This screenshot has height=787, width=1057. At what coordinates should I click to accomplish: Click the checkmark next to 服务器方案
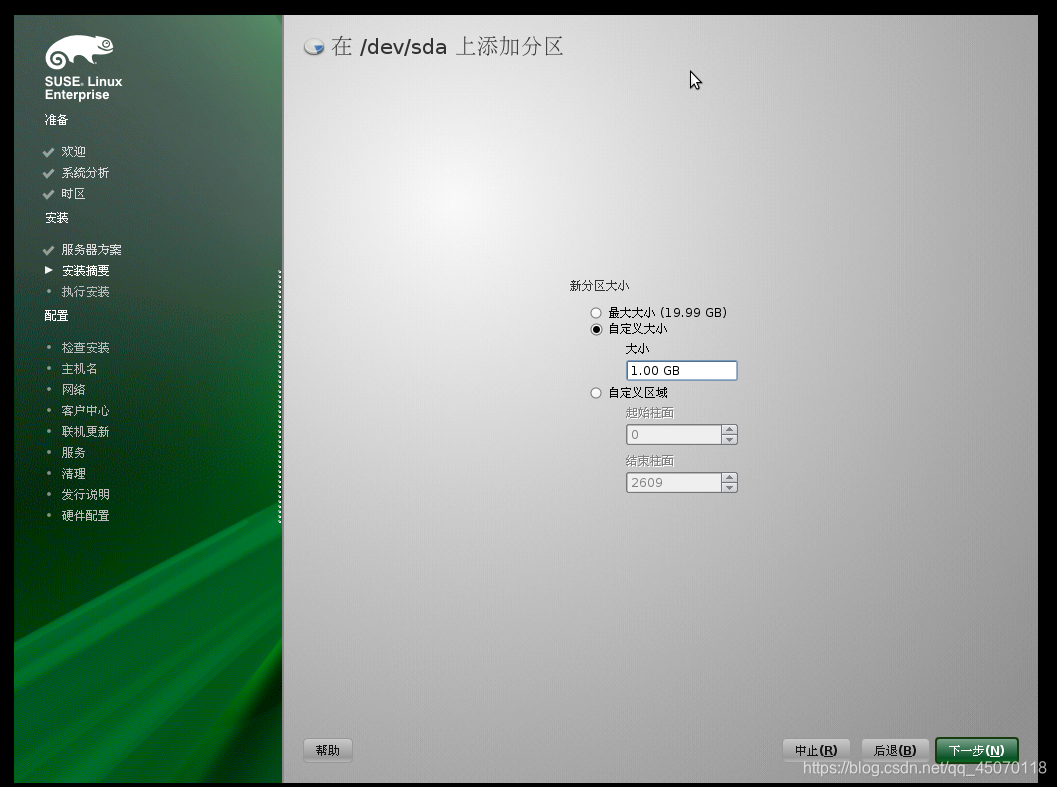[48, 250]
